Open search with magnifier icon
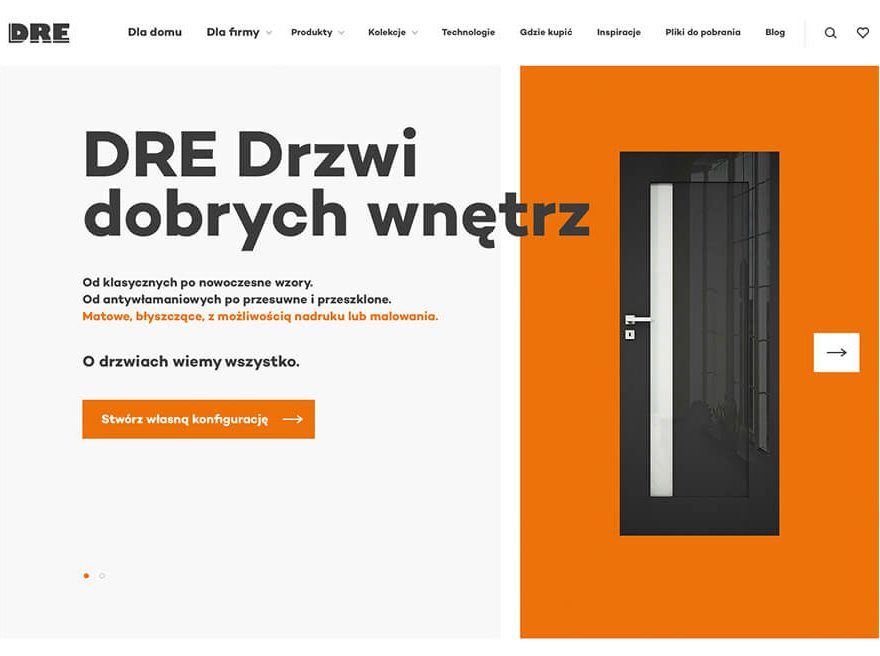 [831, 33]
